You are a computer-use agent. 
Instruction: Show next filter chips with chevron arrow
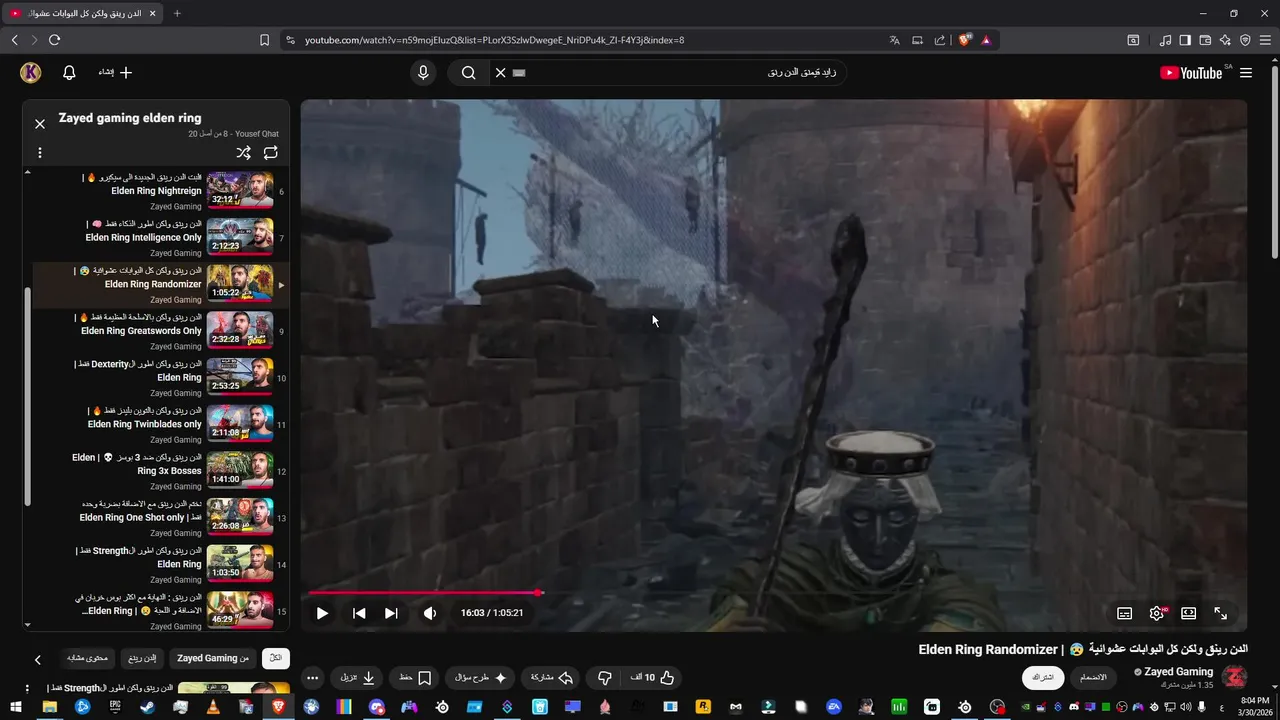[38, 659]
